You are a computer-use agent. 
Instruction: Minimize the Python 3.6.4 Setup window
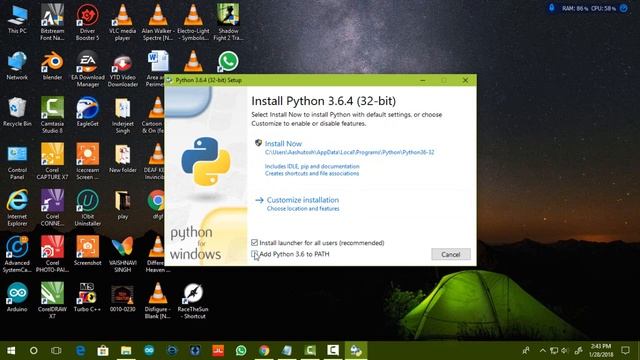[x=423, y=80]
